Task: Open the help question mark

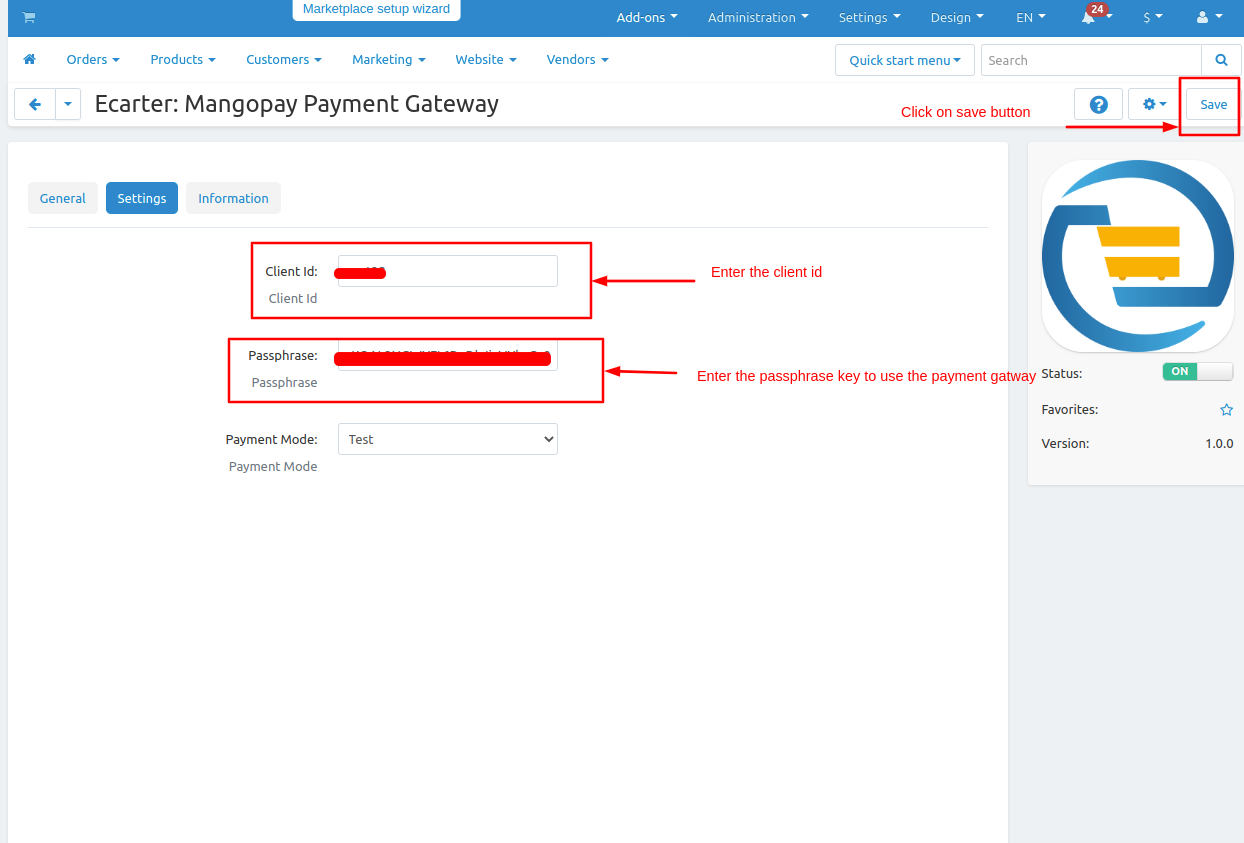Action: (1098, 104)
